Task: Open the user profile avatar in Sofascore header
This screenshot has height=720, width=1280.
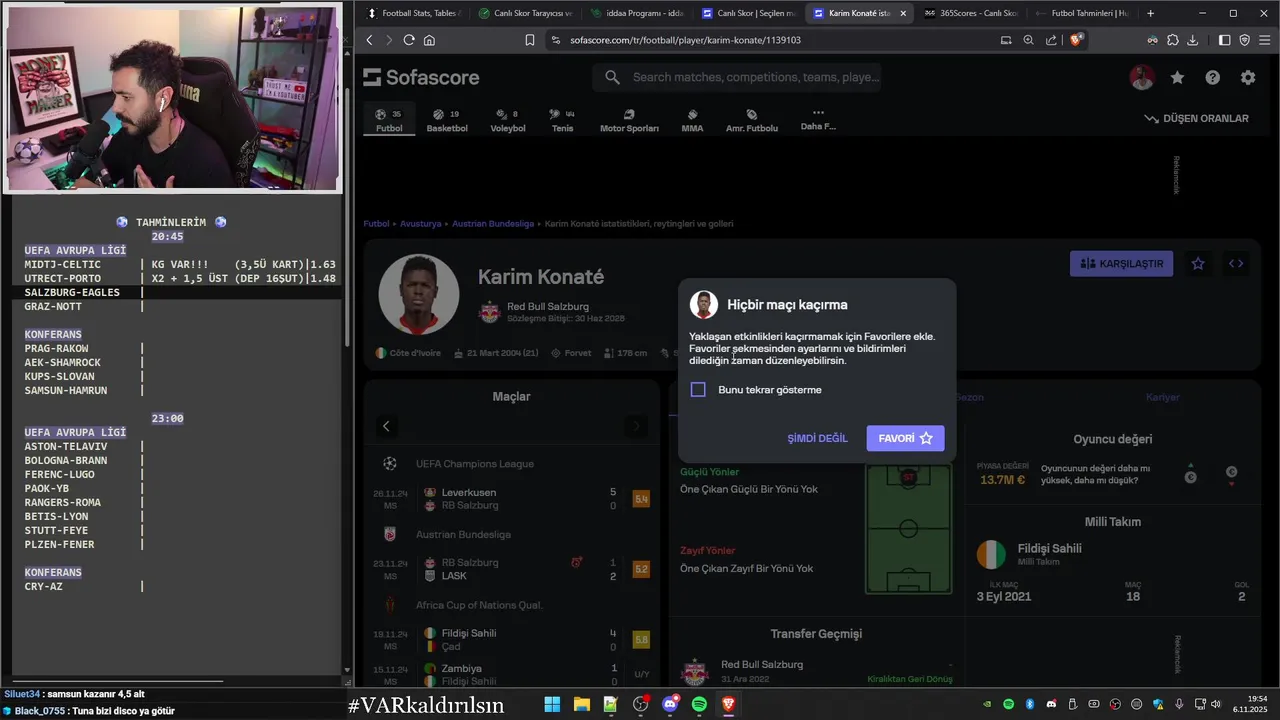Action: (1142, 77)
